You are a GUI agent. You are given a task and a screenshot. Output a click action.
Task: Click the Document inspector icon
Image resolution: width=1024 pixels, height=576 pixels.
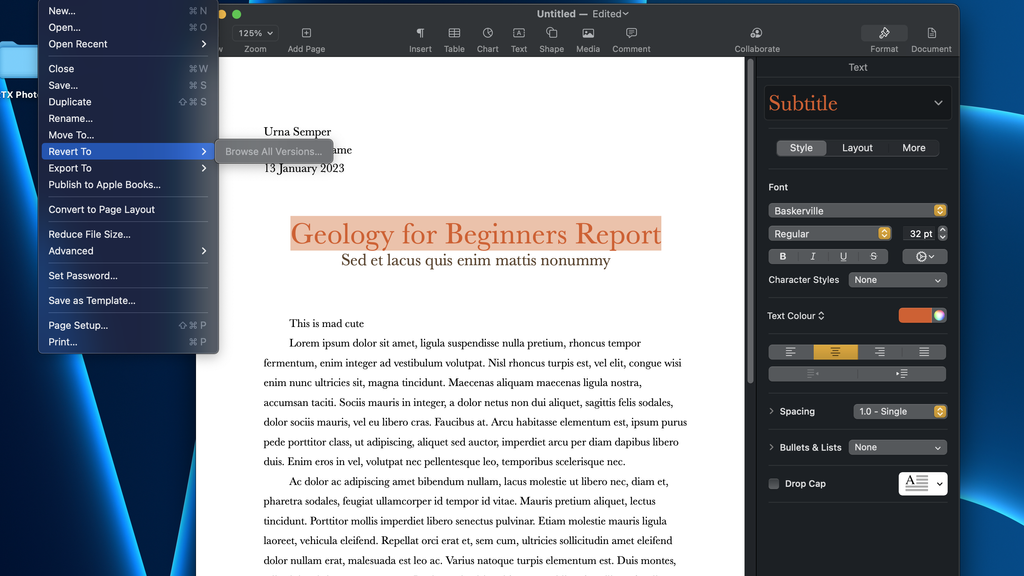[931, 34]
